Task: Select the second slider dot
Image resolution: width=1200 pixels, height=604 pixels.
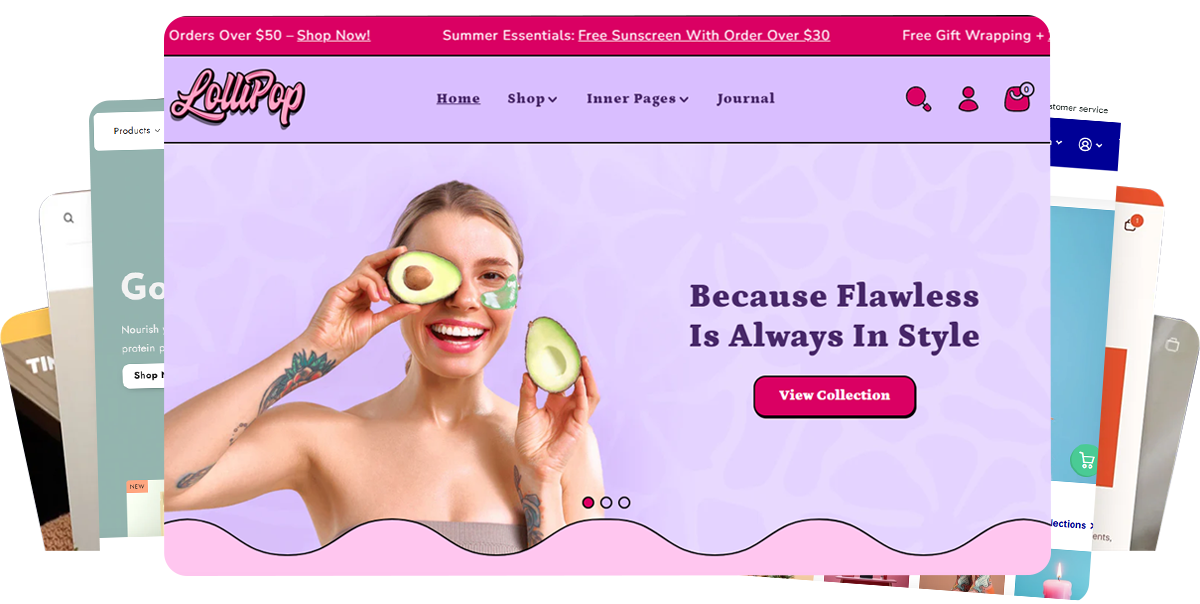Action: [606, 502]
